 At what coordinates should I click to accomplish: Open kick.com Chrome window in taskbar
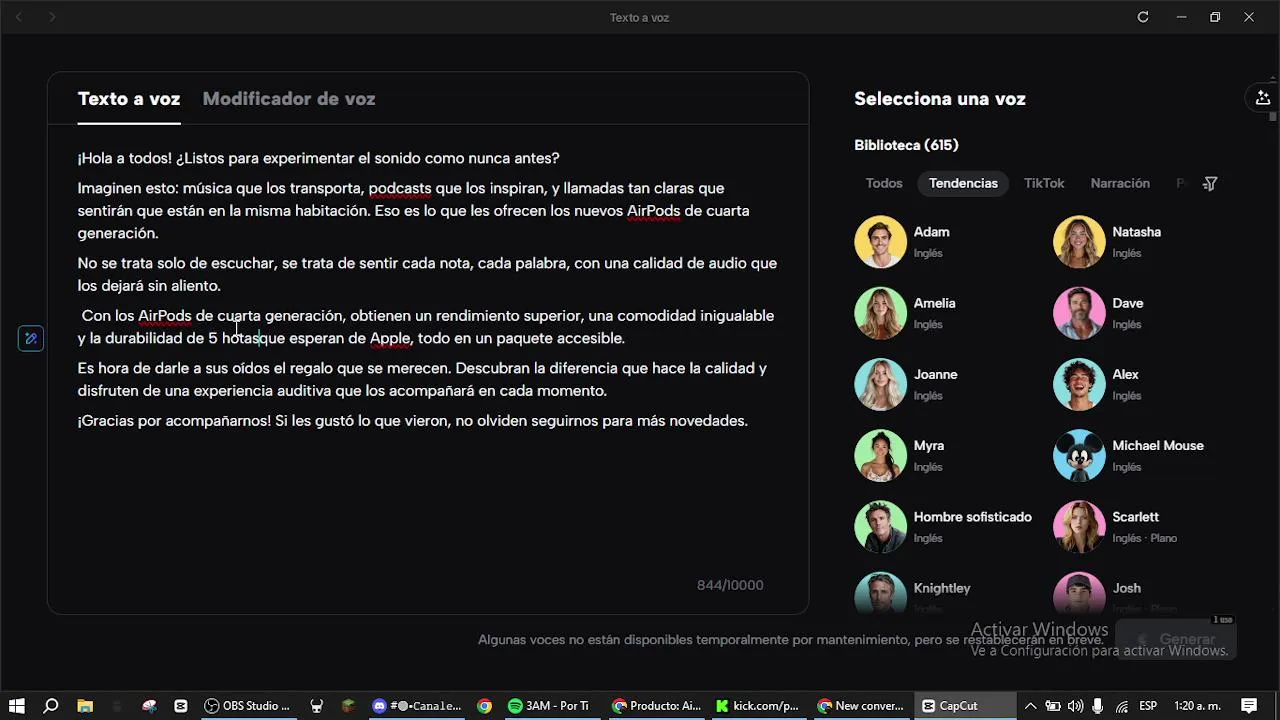757,706
